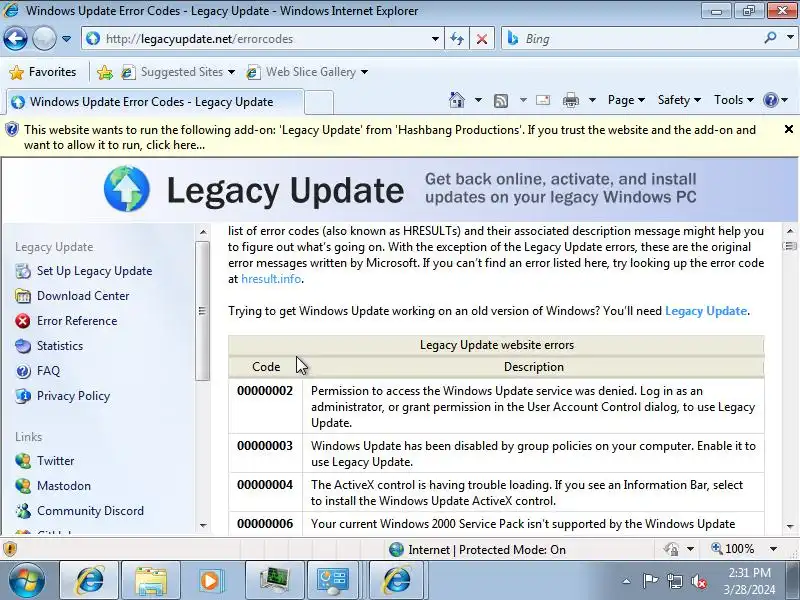
Task: Click the Description column header
Action: tap(534, 367)
